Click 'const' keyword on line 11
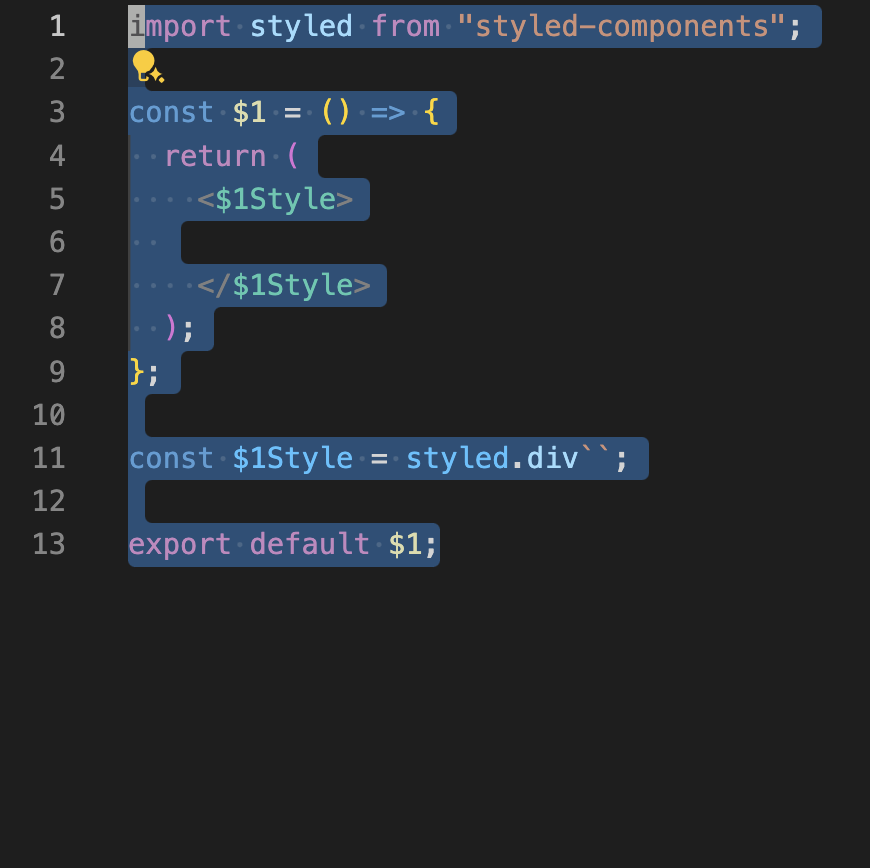The image size is (870, 868). pos(171,458)
